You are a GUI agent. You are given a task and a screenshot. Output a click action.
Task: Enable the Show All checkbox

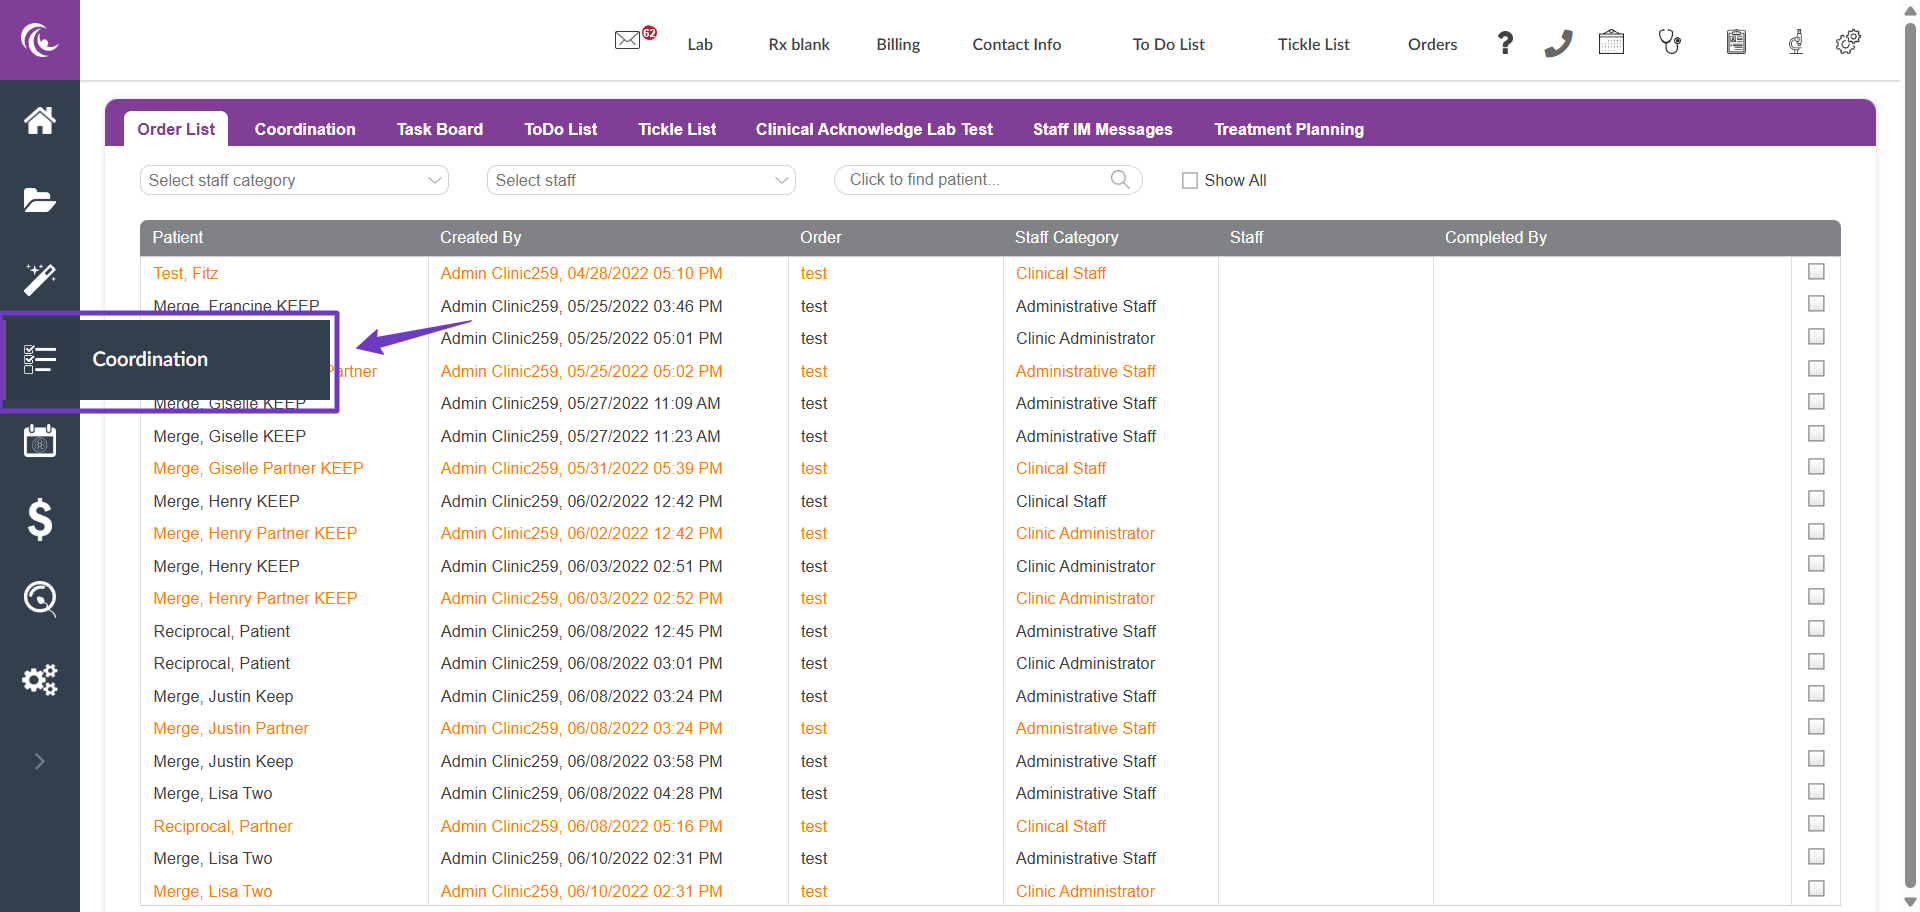pos(1190,181)
